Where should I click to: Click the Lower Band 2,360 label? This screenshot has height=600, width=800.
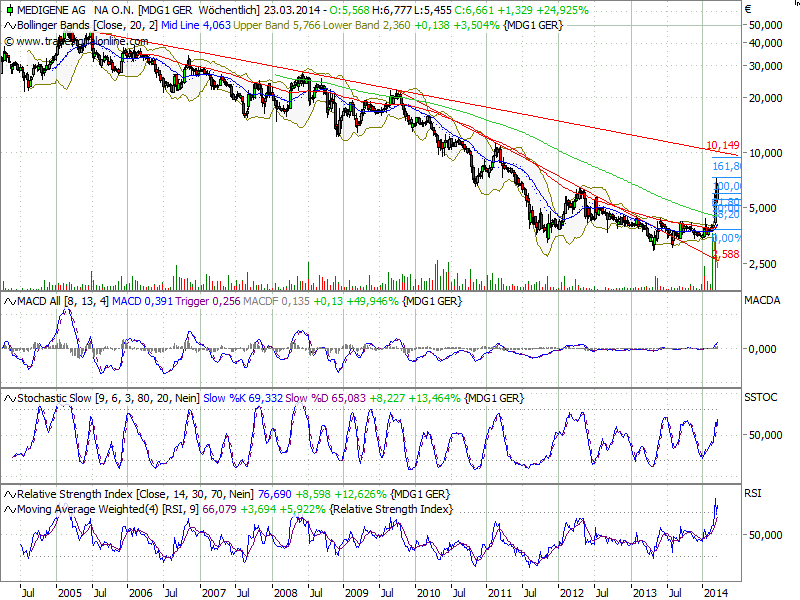point(366,26)
